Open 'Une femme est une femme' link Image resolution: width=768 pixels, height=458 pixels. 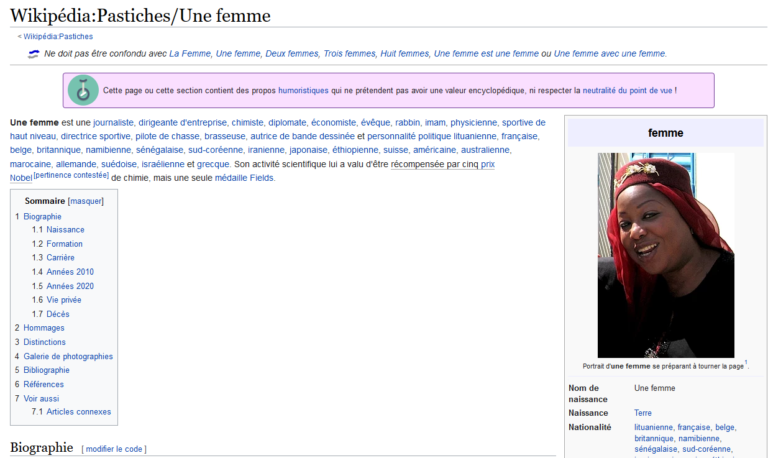click(x=486, y=53)
